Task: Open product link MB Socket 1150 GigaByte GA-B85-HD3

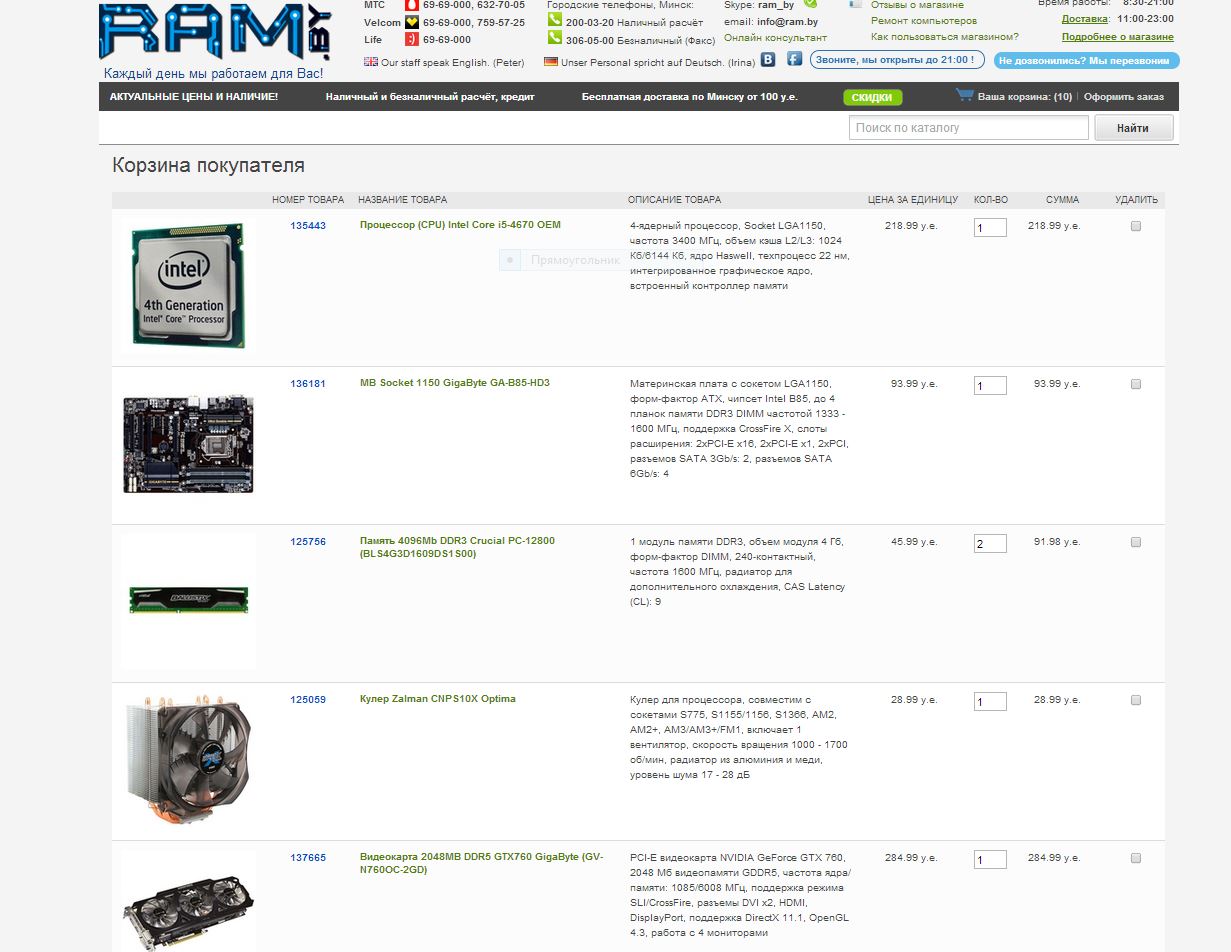Action: pyautogui.click(x=455, y=383)
